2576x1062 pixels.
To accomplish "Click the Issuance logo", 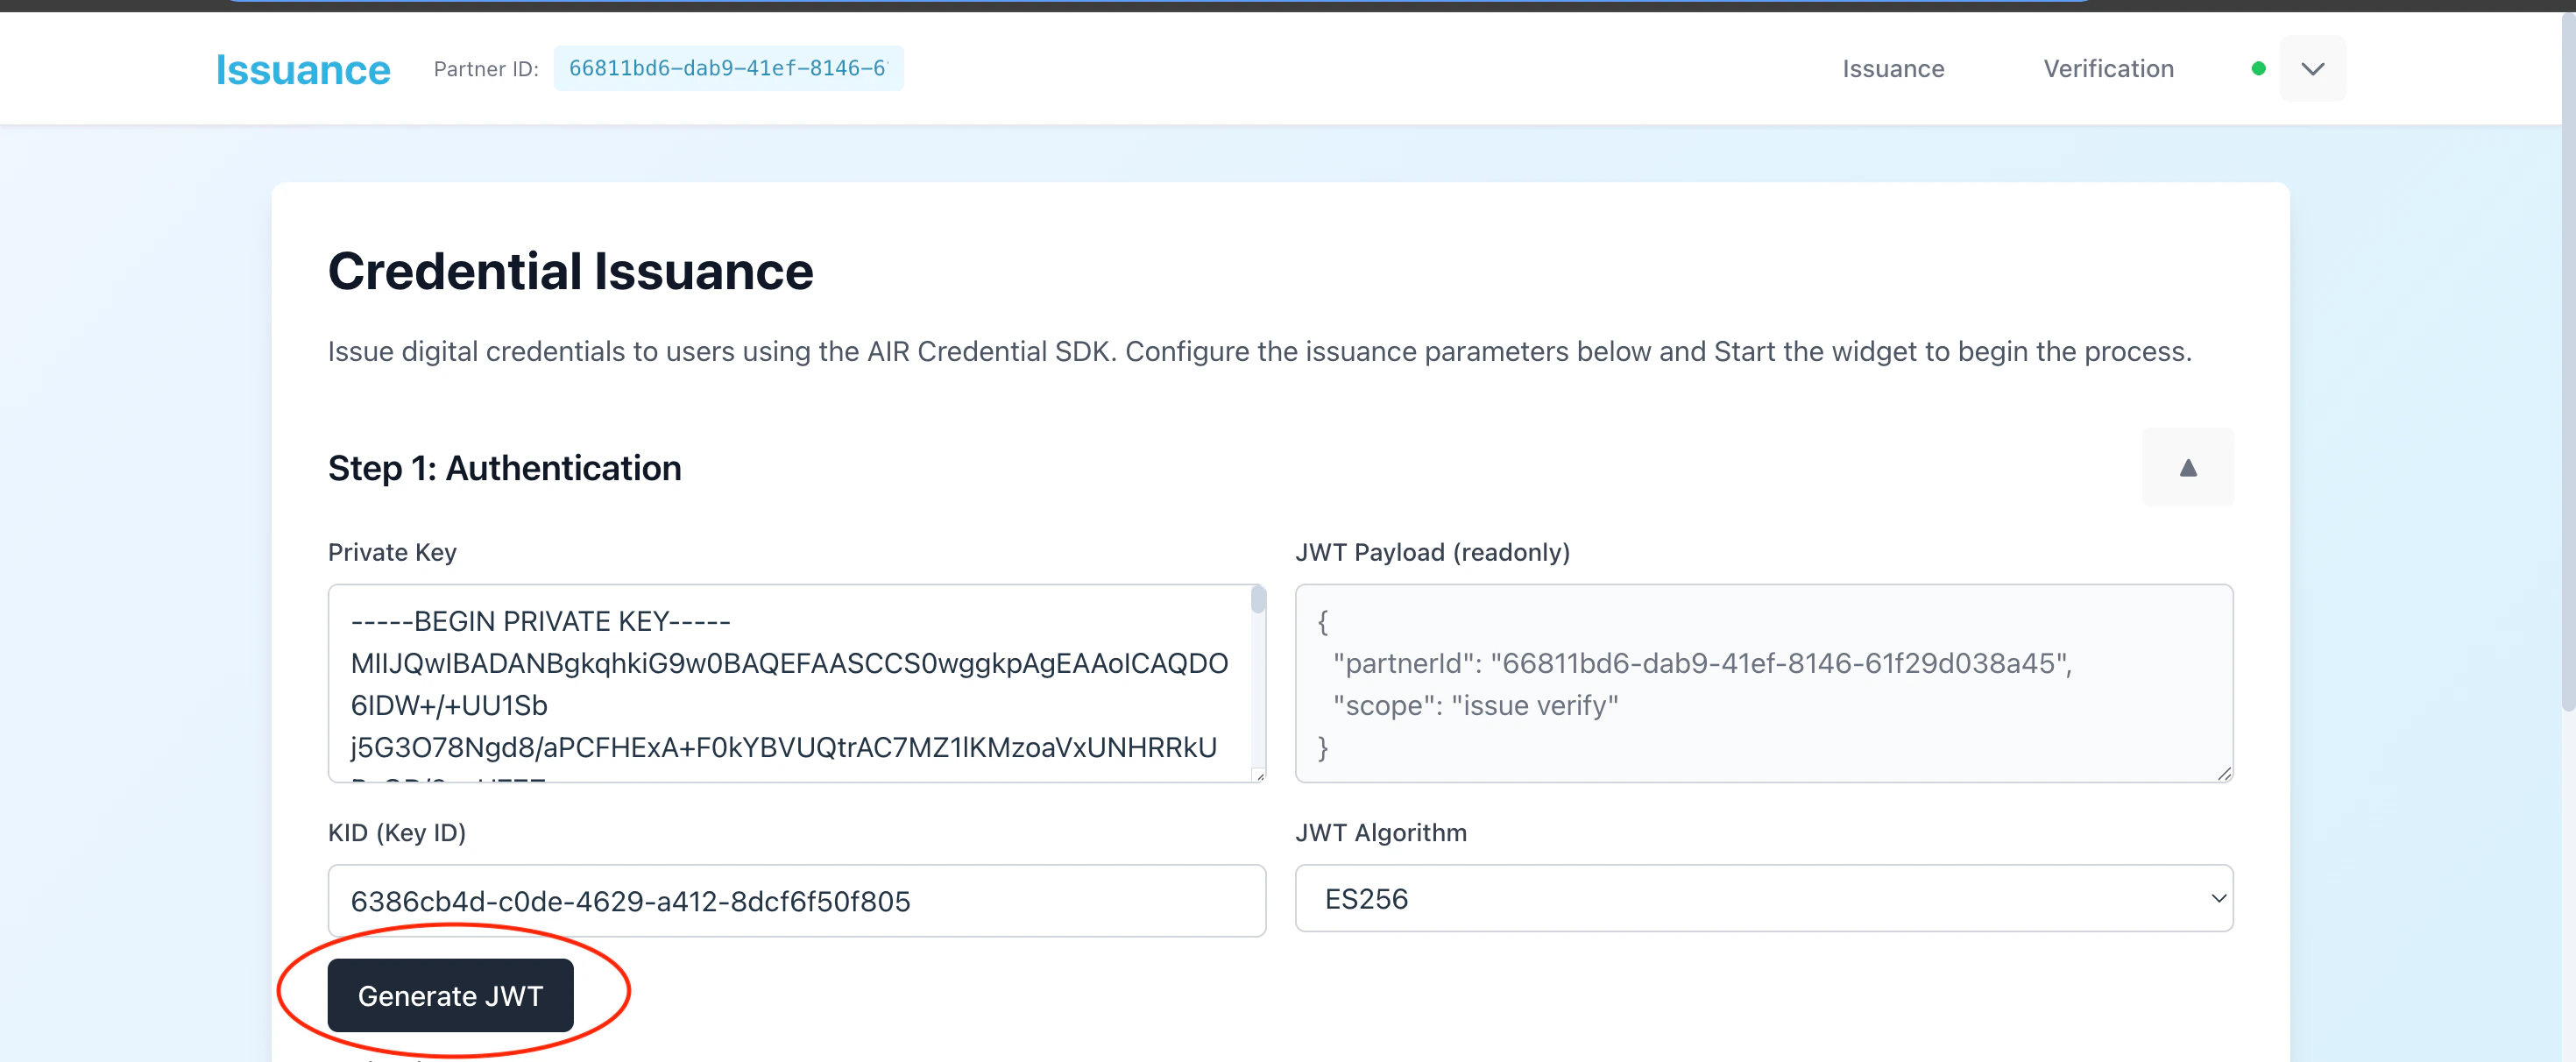I will pos(302,68).
